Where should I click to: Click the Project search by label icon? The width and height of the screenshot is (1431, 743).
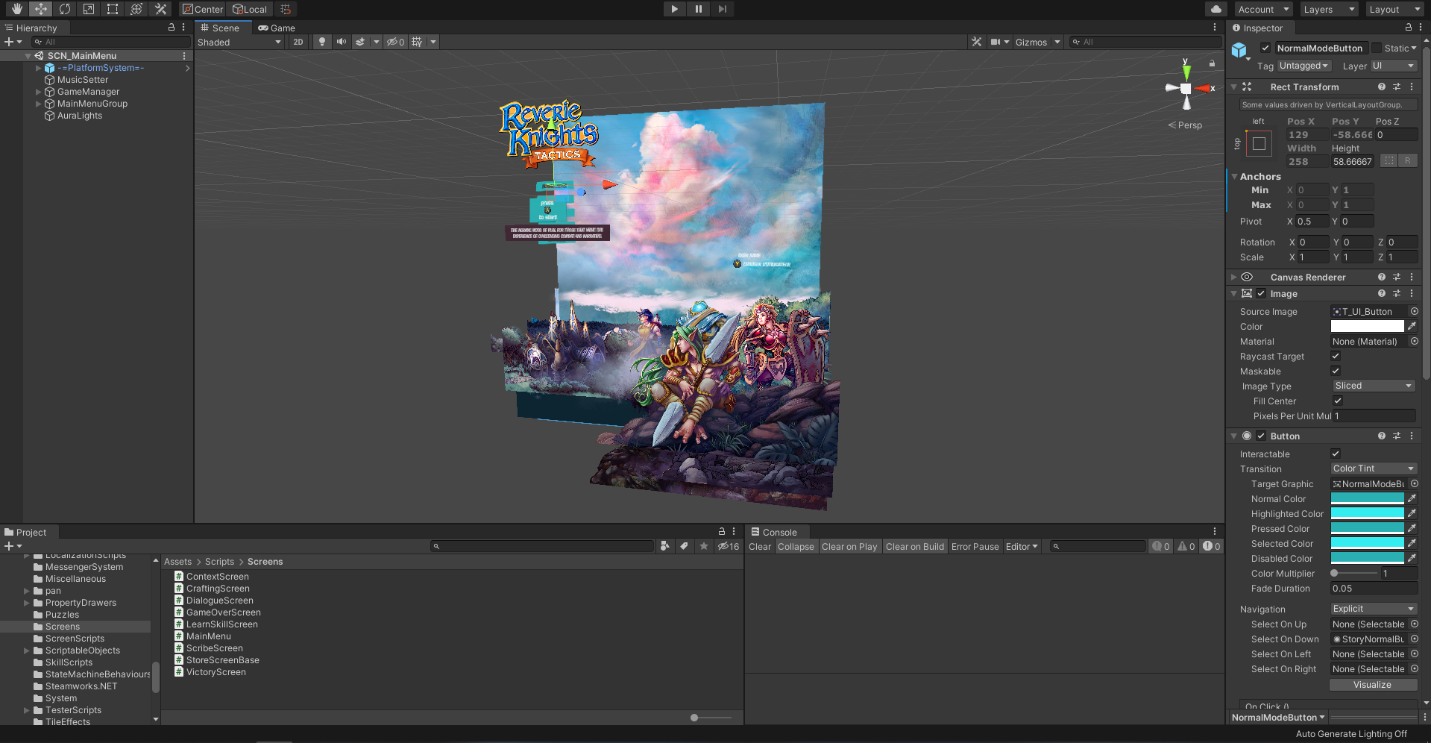pyautogui.click(x=684, y=546)
